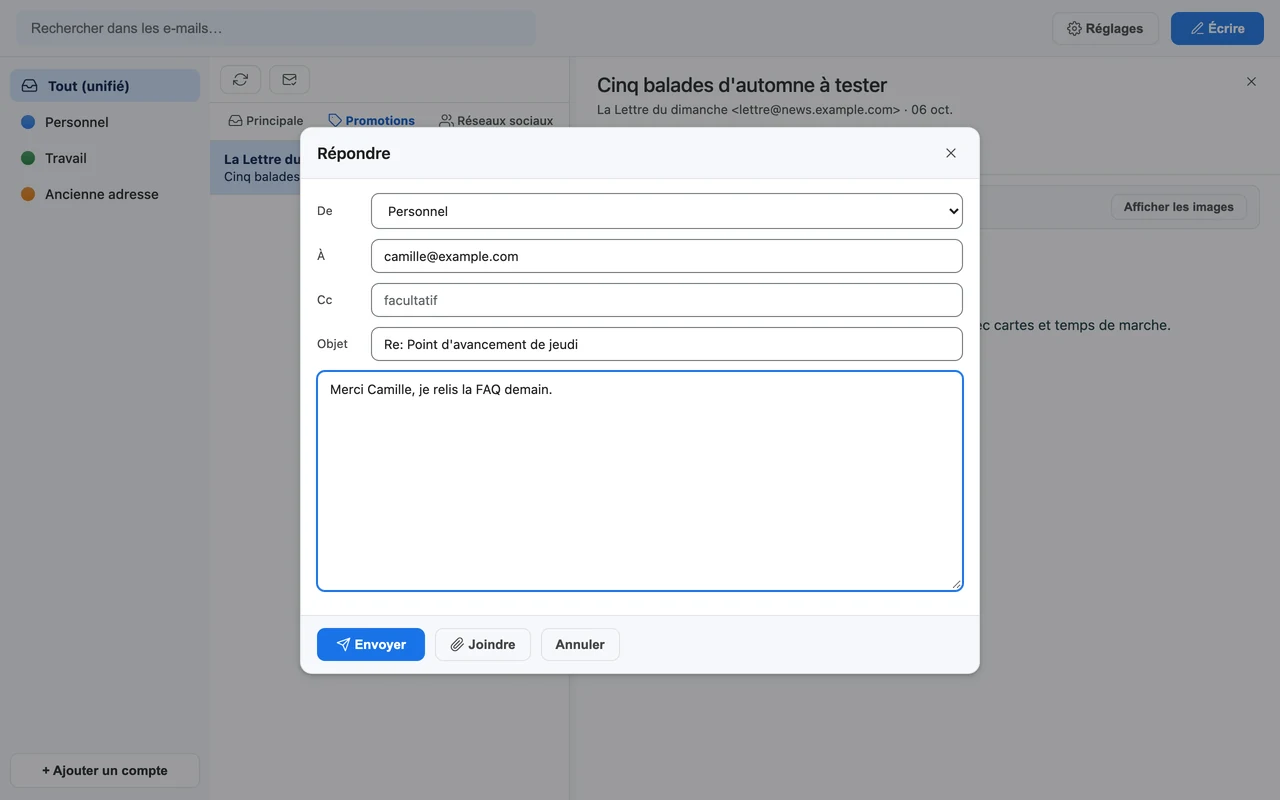Select the La Lettre du dimanche message
The image size is (1280, 800).
(255, 168)
